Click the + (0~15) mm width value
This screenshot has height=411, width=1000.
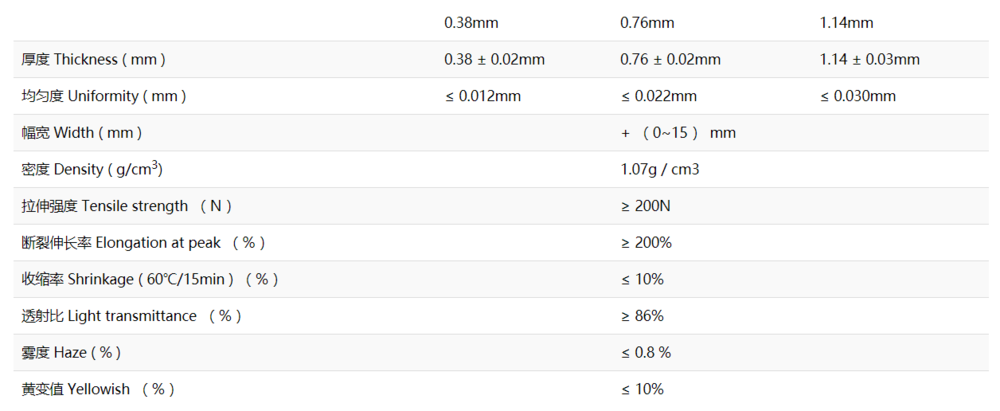[x=678, y=132]
